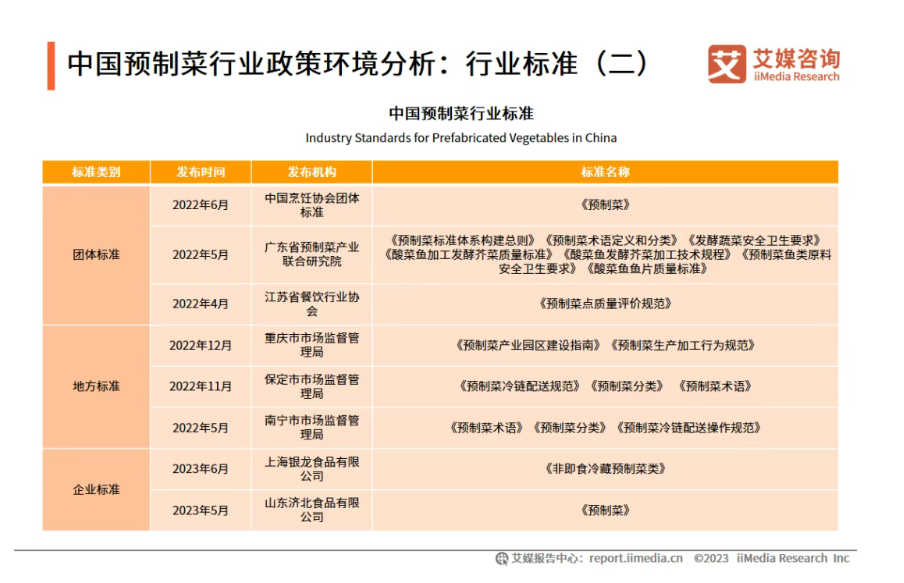904x583 pixels.
Task: Select the 2022年12月 date cell
Action: click(x=201, y=345)
